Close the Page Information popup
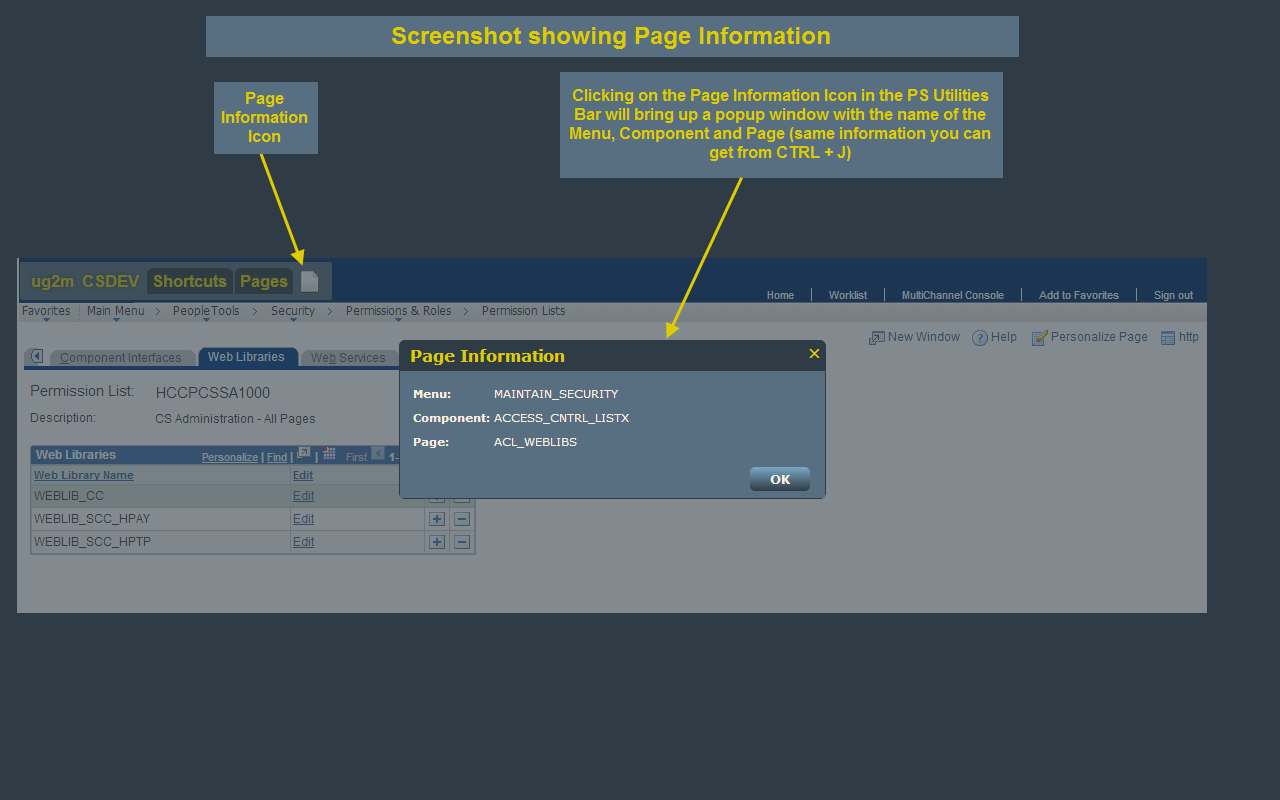 click(x=814, y=353)
